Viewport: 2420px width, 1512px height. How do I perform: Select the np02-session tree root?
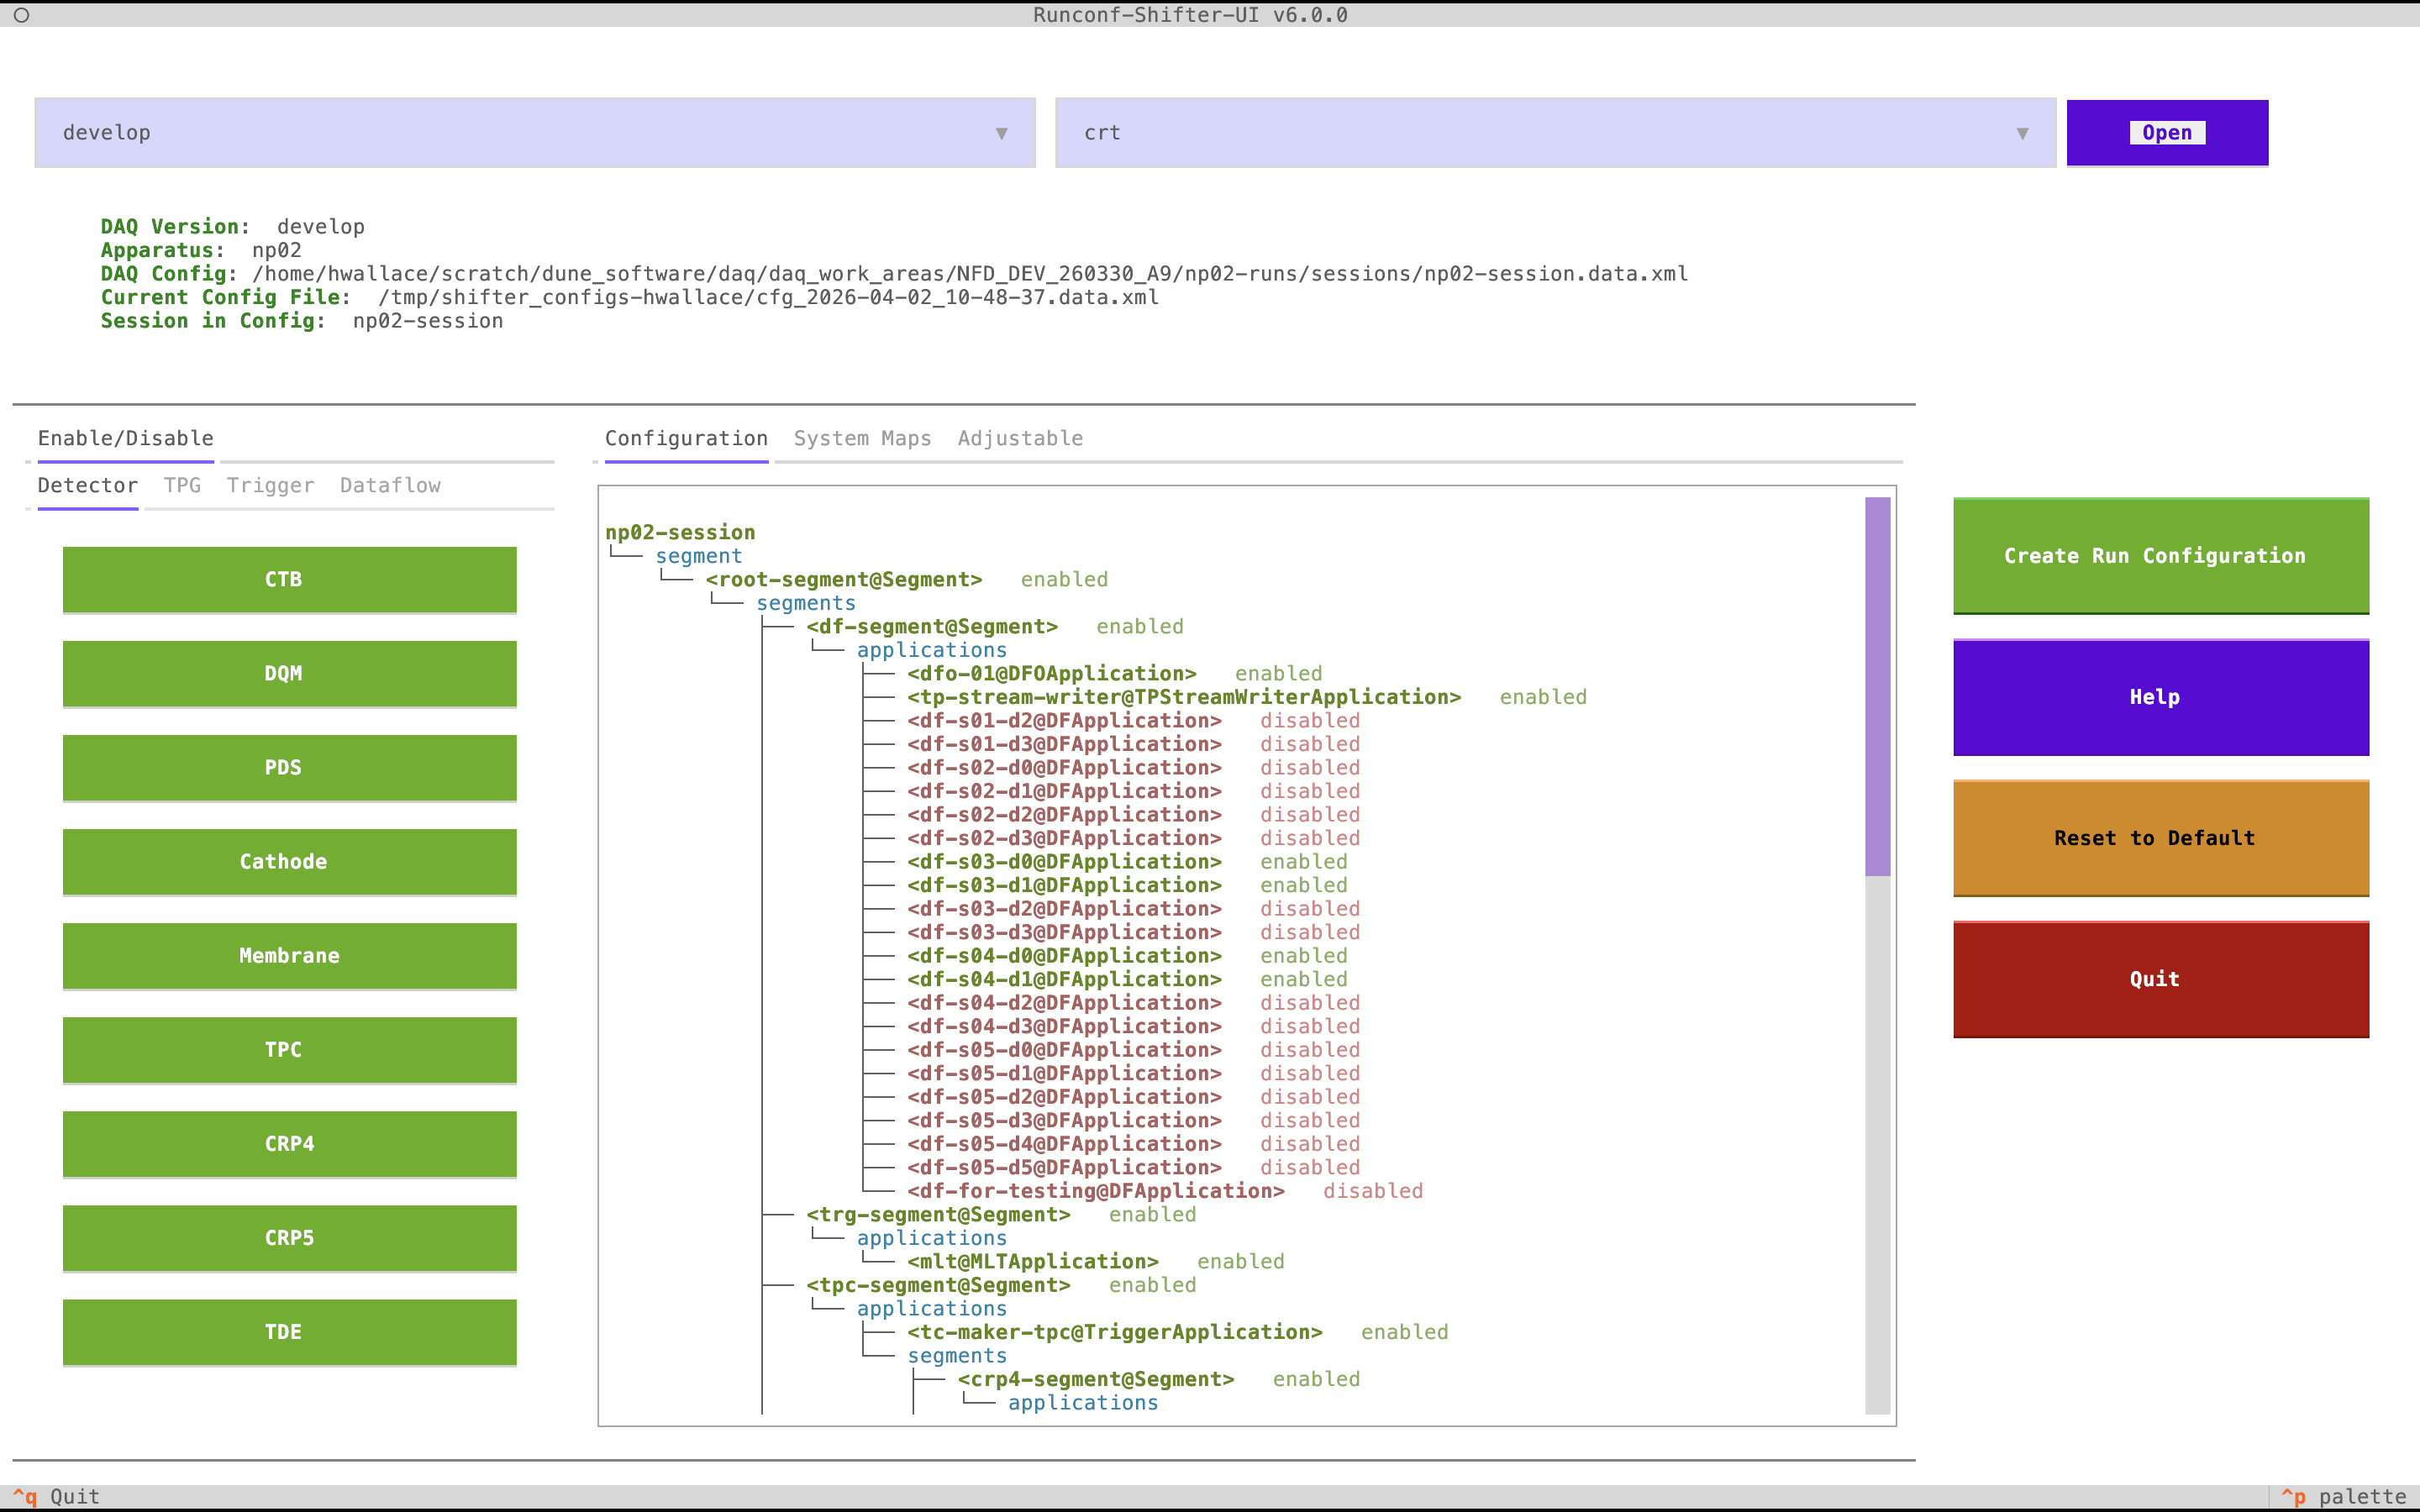coord(680,532)
